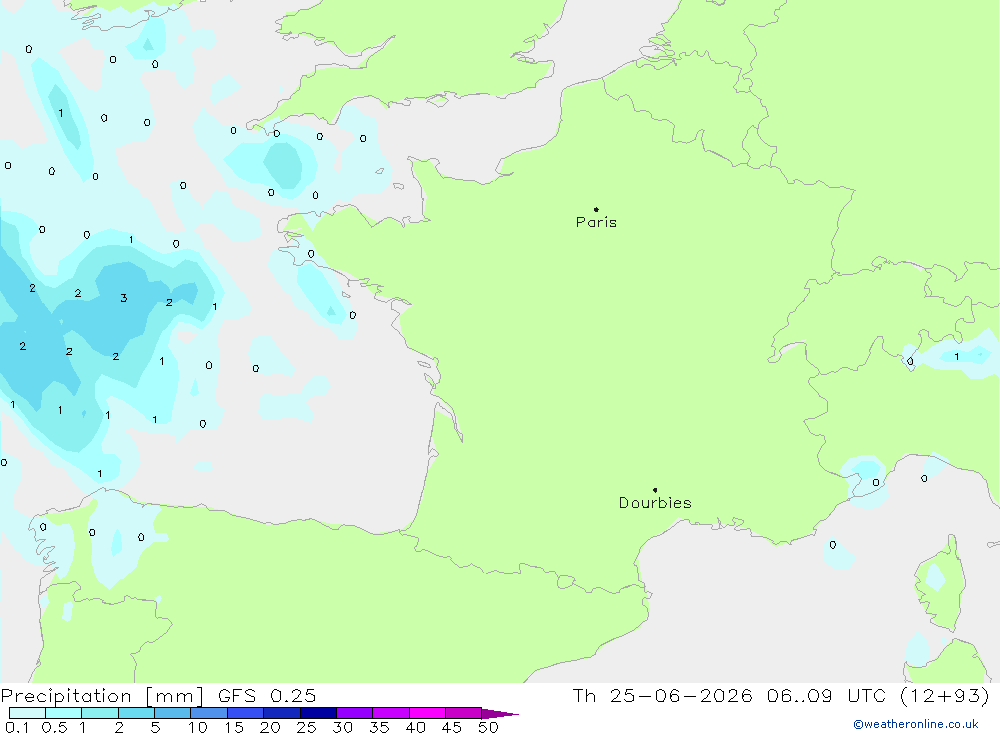
Task: Open the weatheronline.co.uk copyright link
Action: click(916, 724)
